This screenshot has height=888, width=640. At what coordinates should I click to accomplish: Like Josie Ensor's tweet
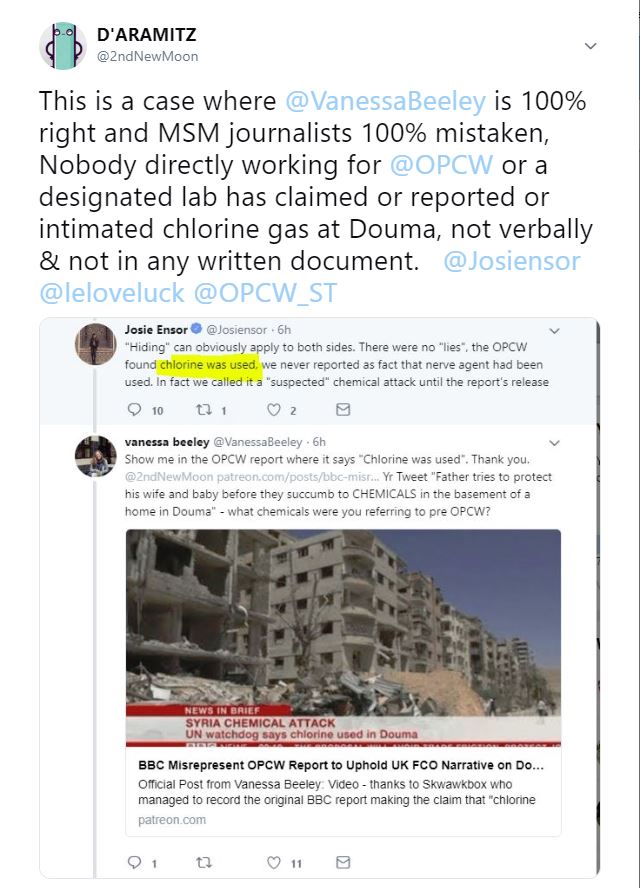pyautogui.click(x=274, y=409)
